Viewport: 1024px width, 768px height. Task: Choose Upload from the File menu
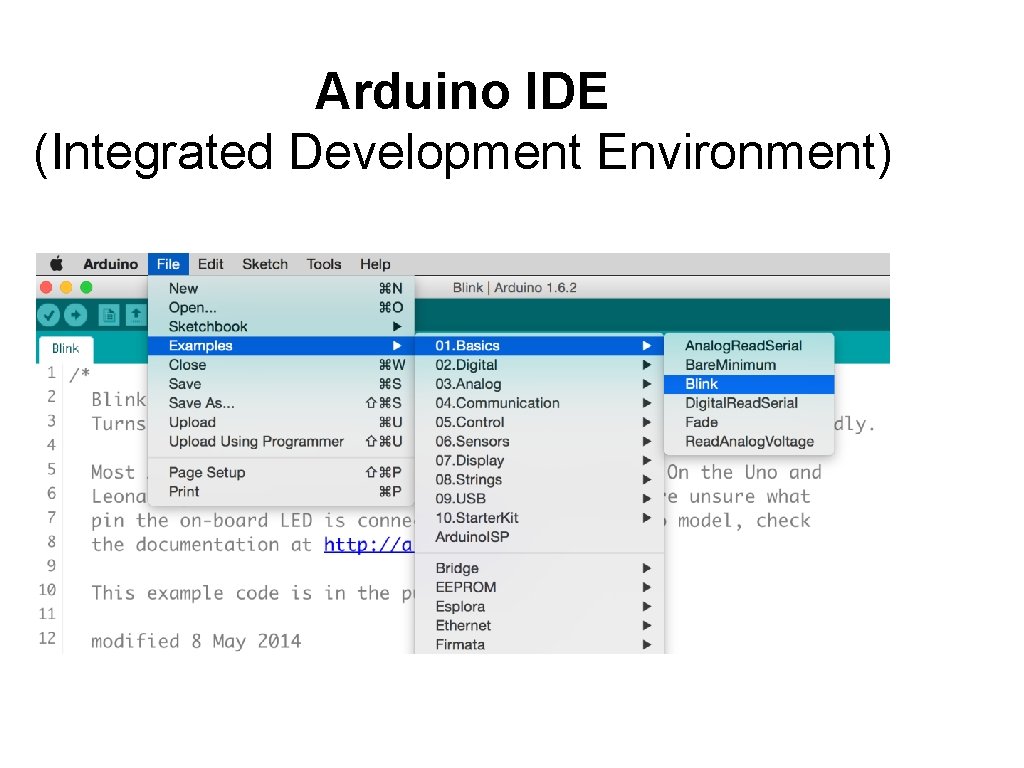pyautogui.click(x=281, y=422)
